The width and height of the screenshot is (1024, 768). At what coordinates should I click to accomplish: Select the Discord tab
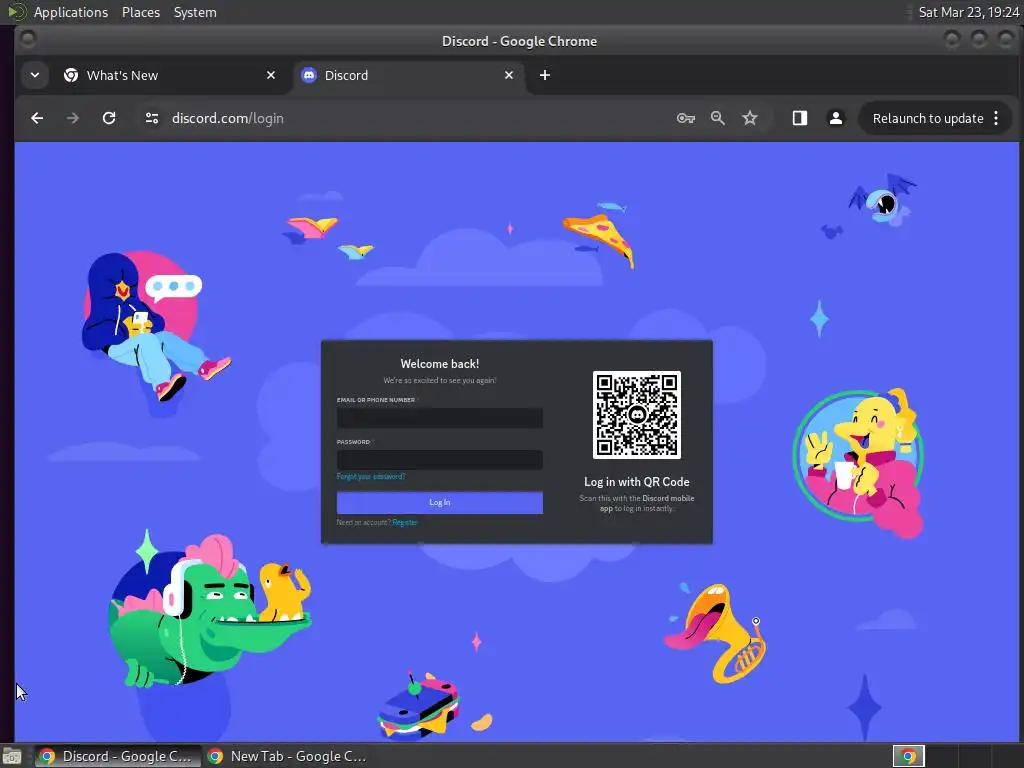(x=408, y=75)
